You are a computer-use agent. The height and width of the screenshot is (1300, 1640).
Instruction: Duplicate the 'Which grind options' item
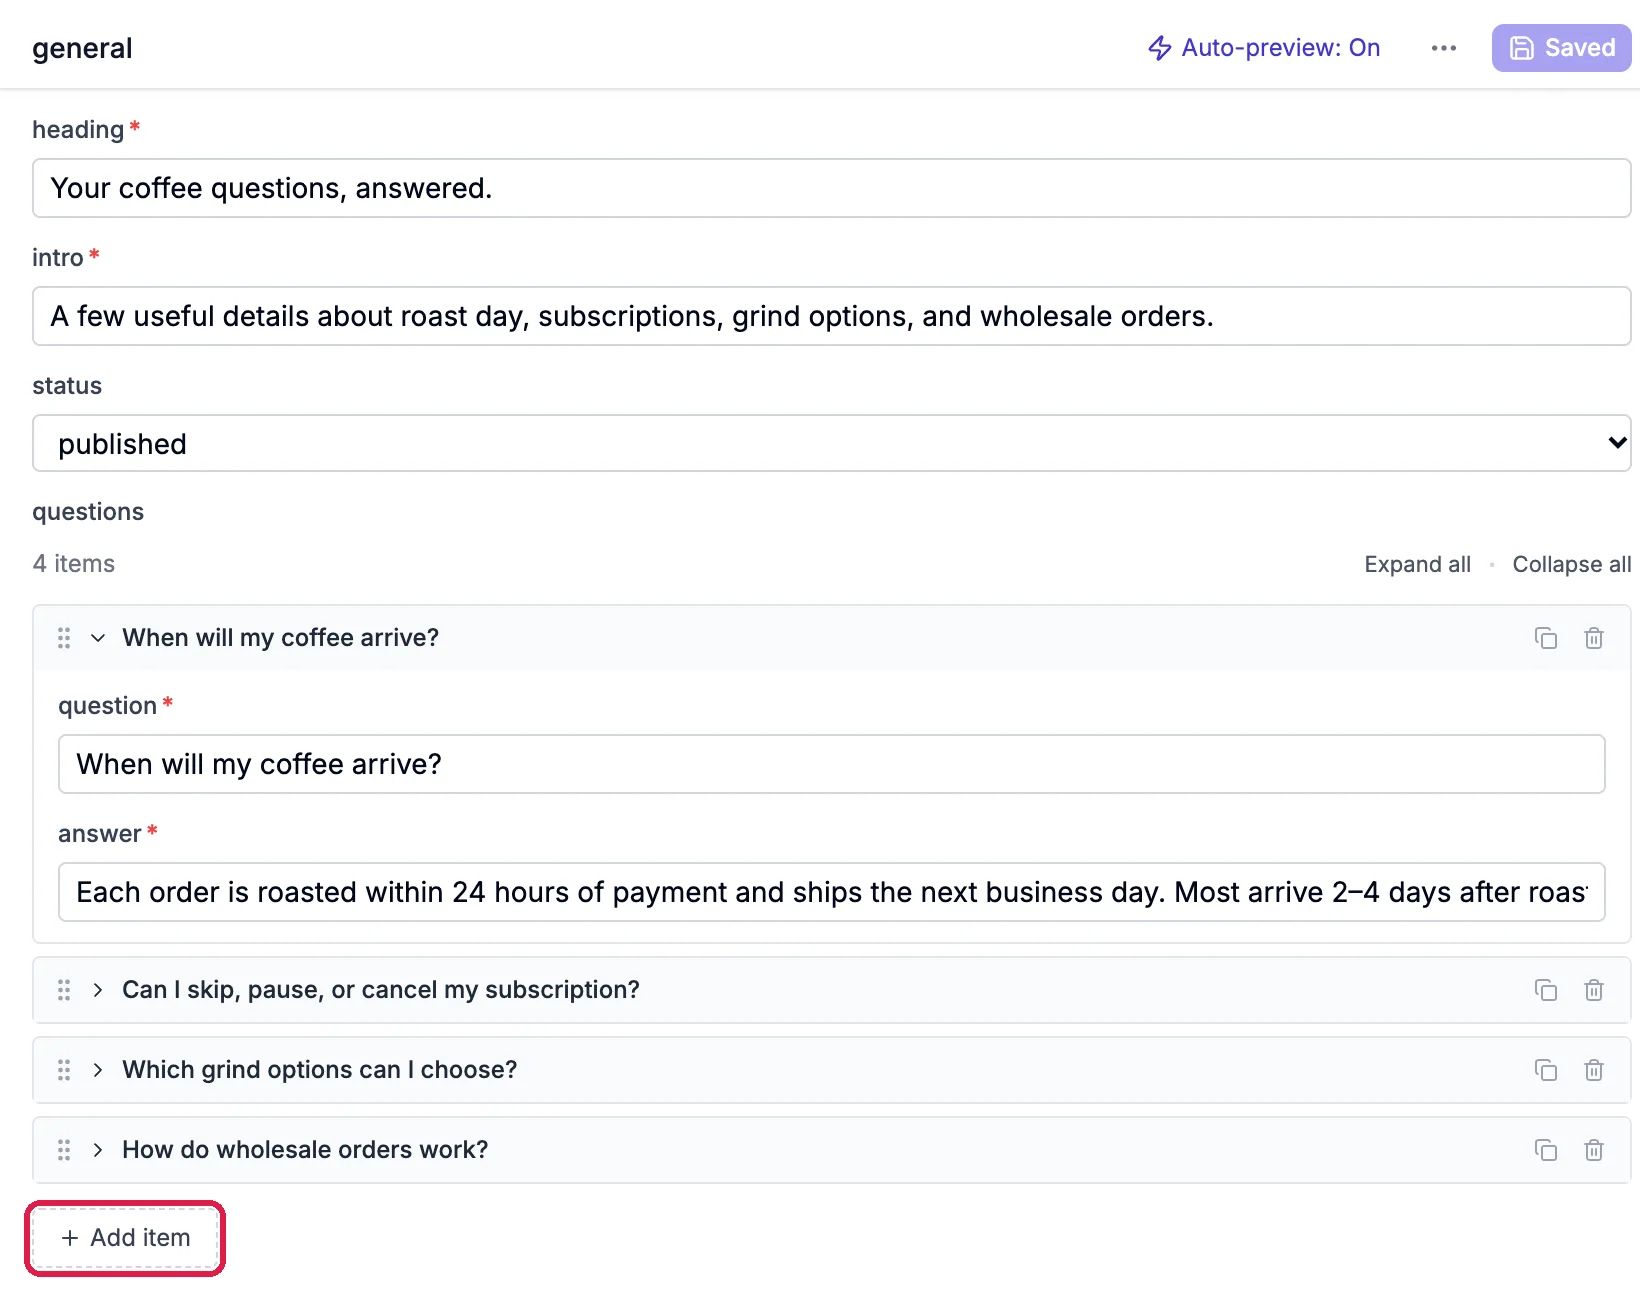[x=1546, y=1070]
